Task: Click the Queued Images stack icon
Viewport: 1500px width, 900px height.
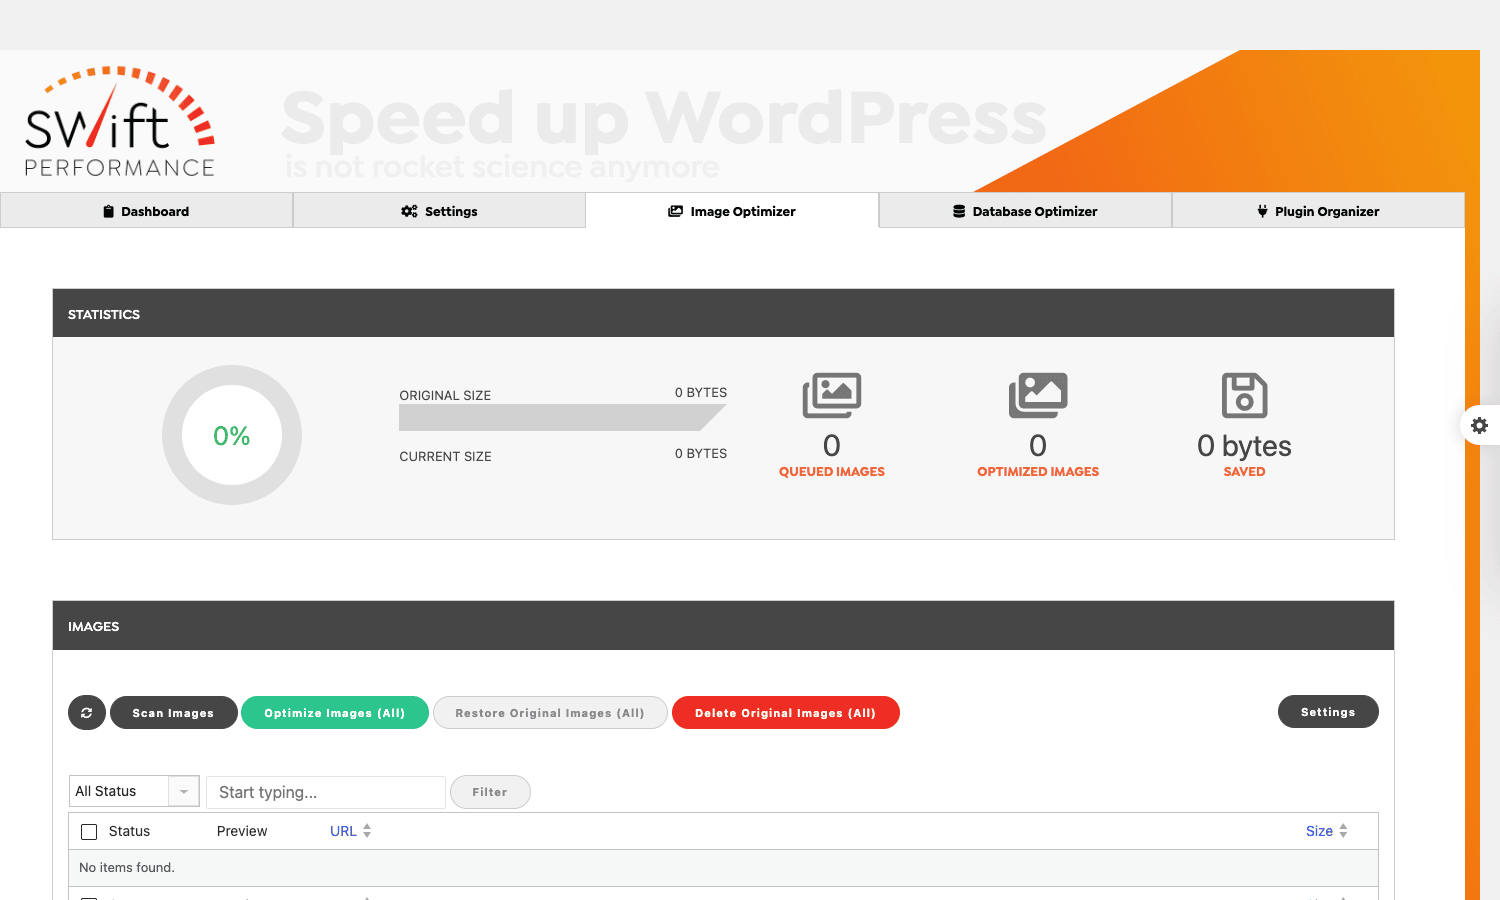Action: [832, 396]
